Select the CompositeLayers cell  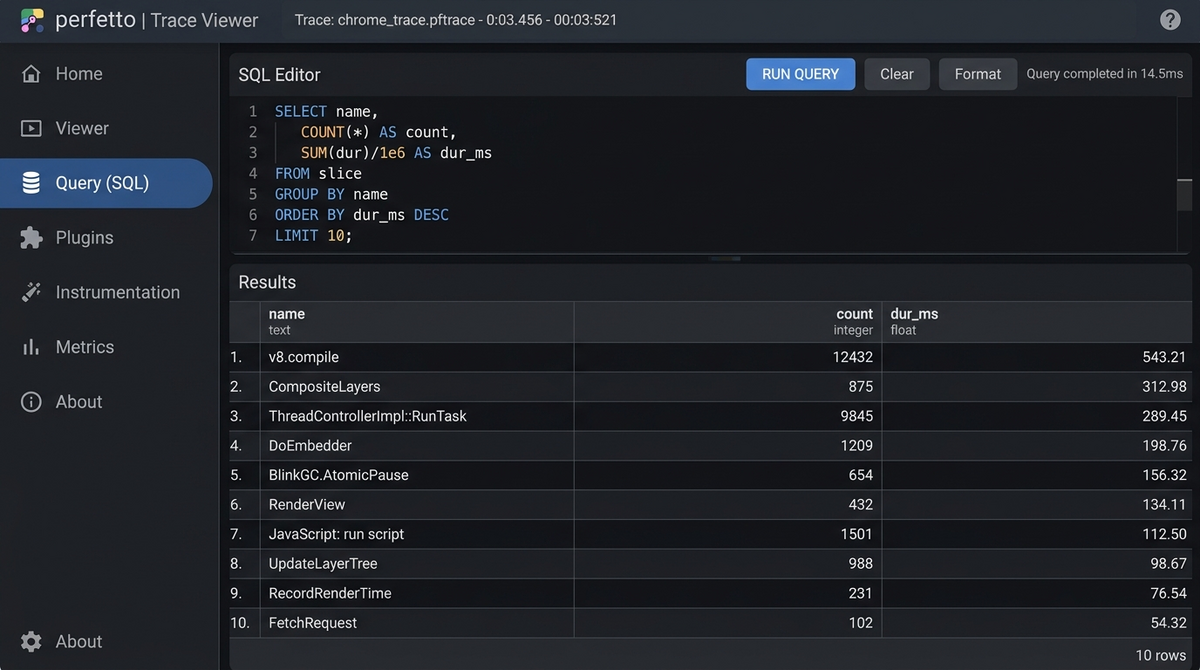coord(417,387)
